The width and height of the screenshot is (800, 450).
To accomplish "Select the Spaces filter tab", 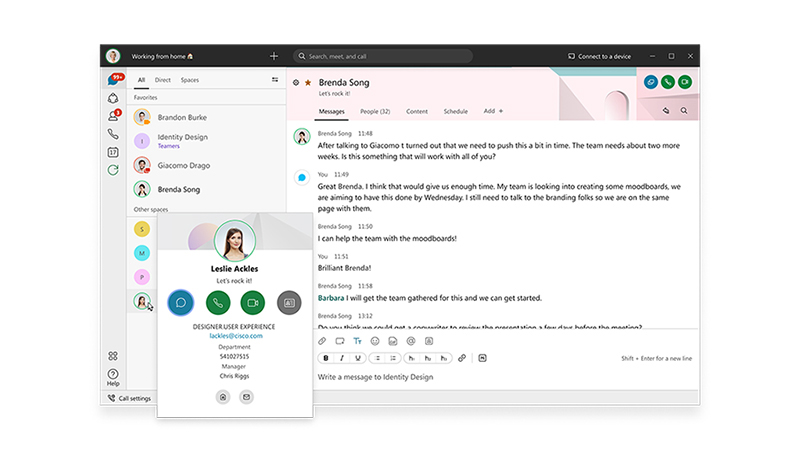I will coord(190,80).
